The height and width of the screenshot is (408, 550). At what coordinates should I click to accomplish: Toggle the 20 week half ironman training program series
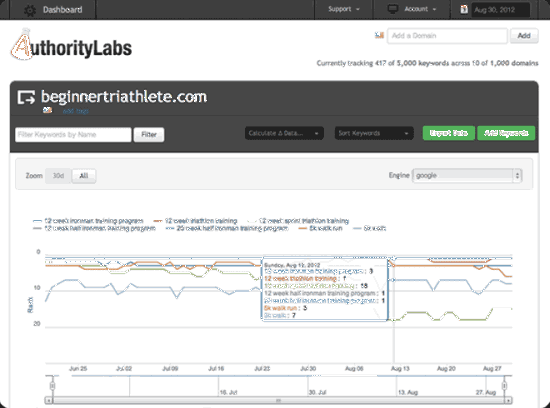(227, 228)
